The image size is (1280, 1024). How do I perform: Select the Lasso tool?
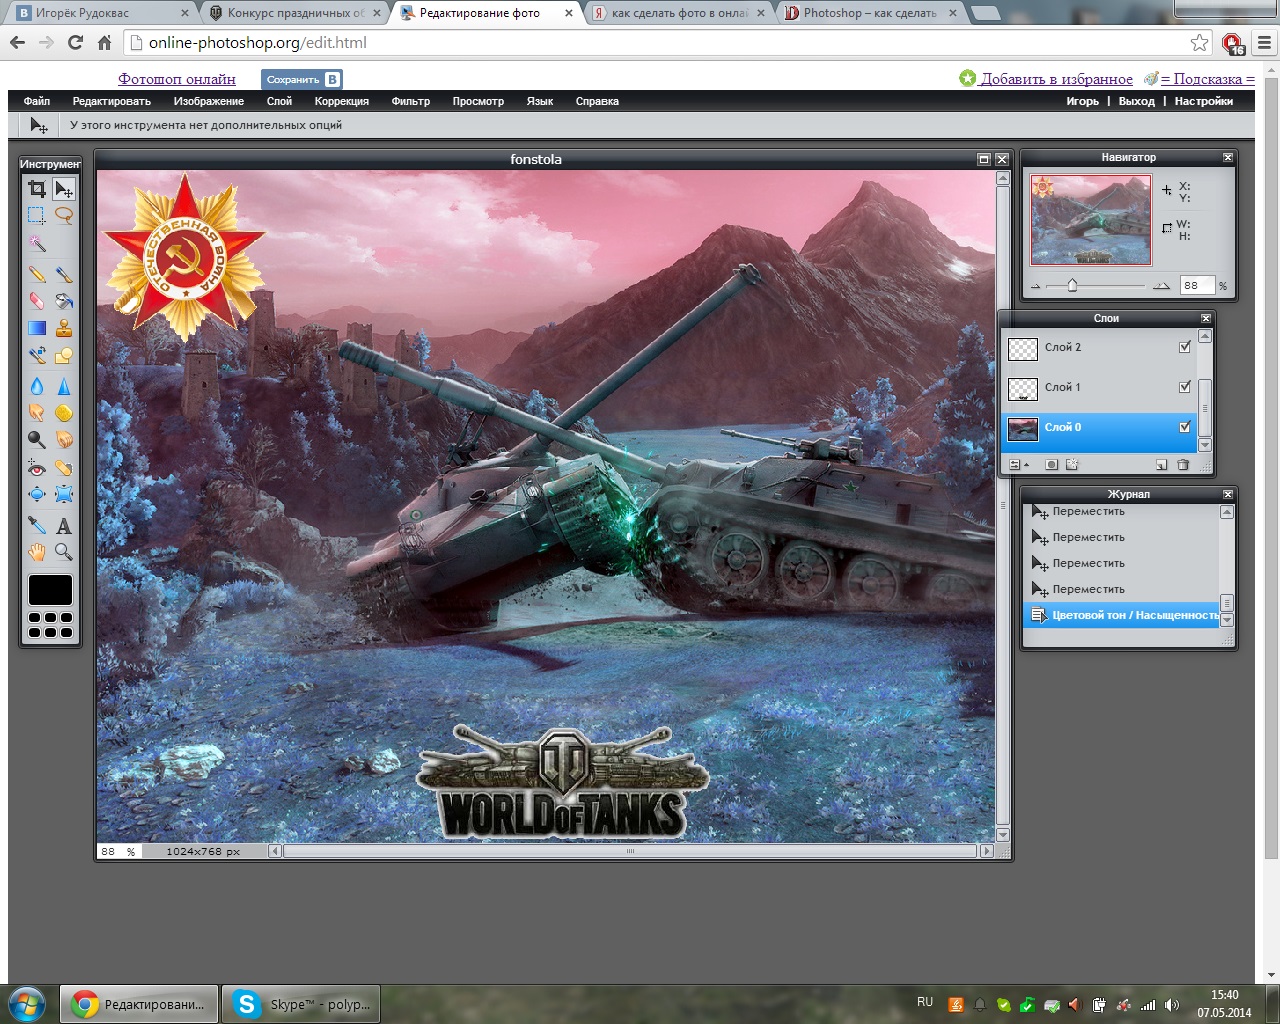[x=64, y=215]
